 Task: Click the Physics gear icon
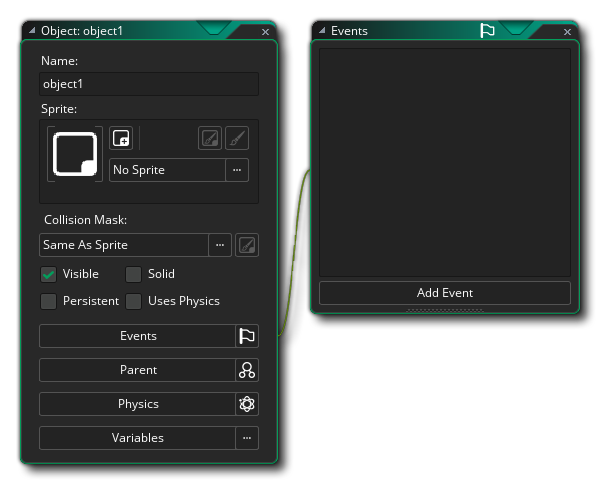click(x=247, y=404)
